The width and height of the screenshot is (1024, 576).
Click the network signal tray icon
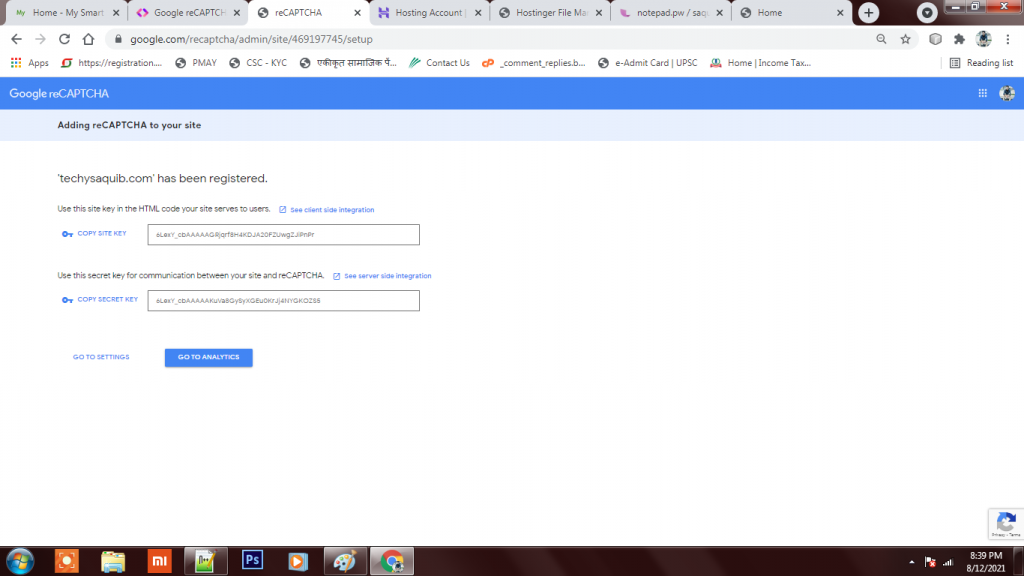pyautogui.click(x=948, y=562)
